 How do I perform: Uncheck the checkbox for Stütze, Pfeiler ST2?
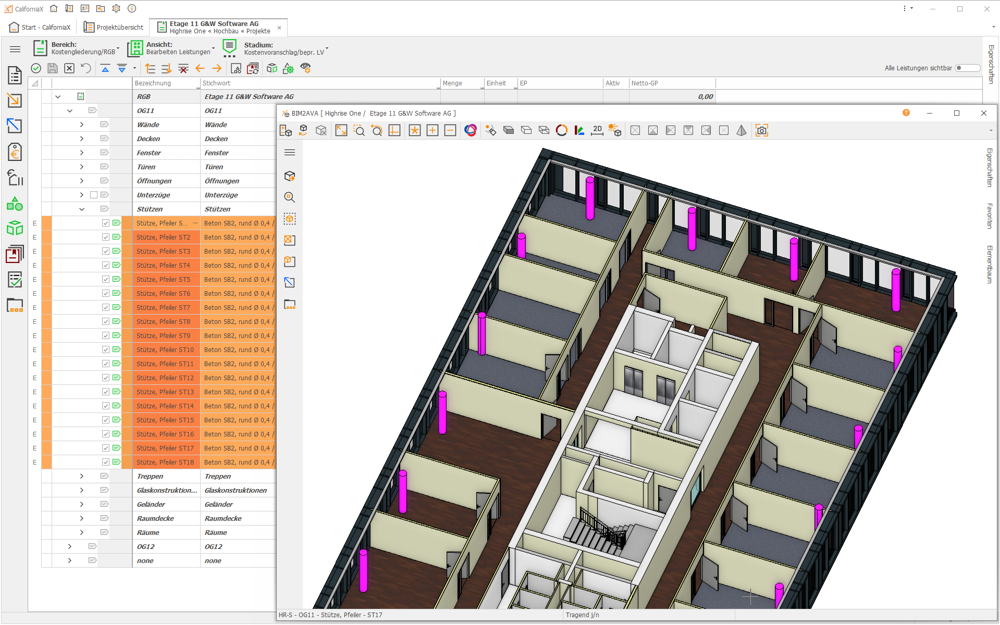105,238
